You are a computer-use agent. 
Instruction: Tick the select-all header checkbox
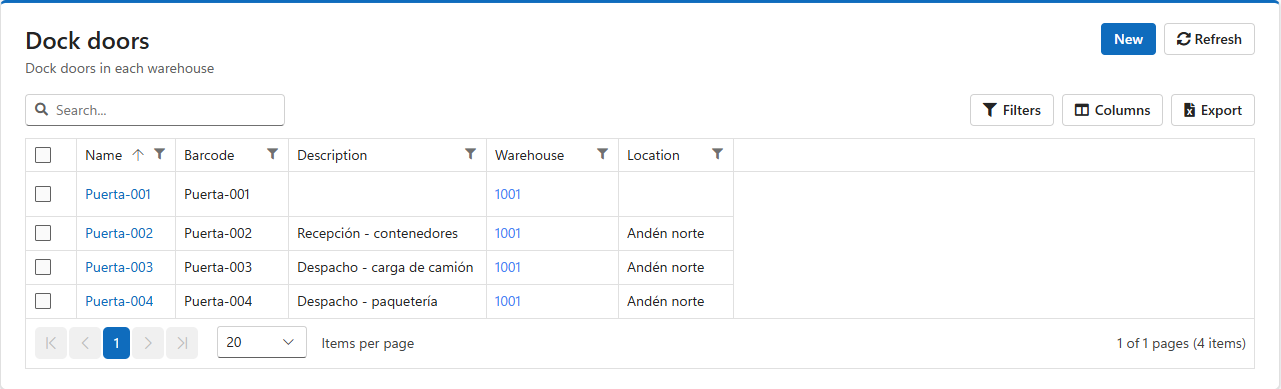43,155
